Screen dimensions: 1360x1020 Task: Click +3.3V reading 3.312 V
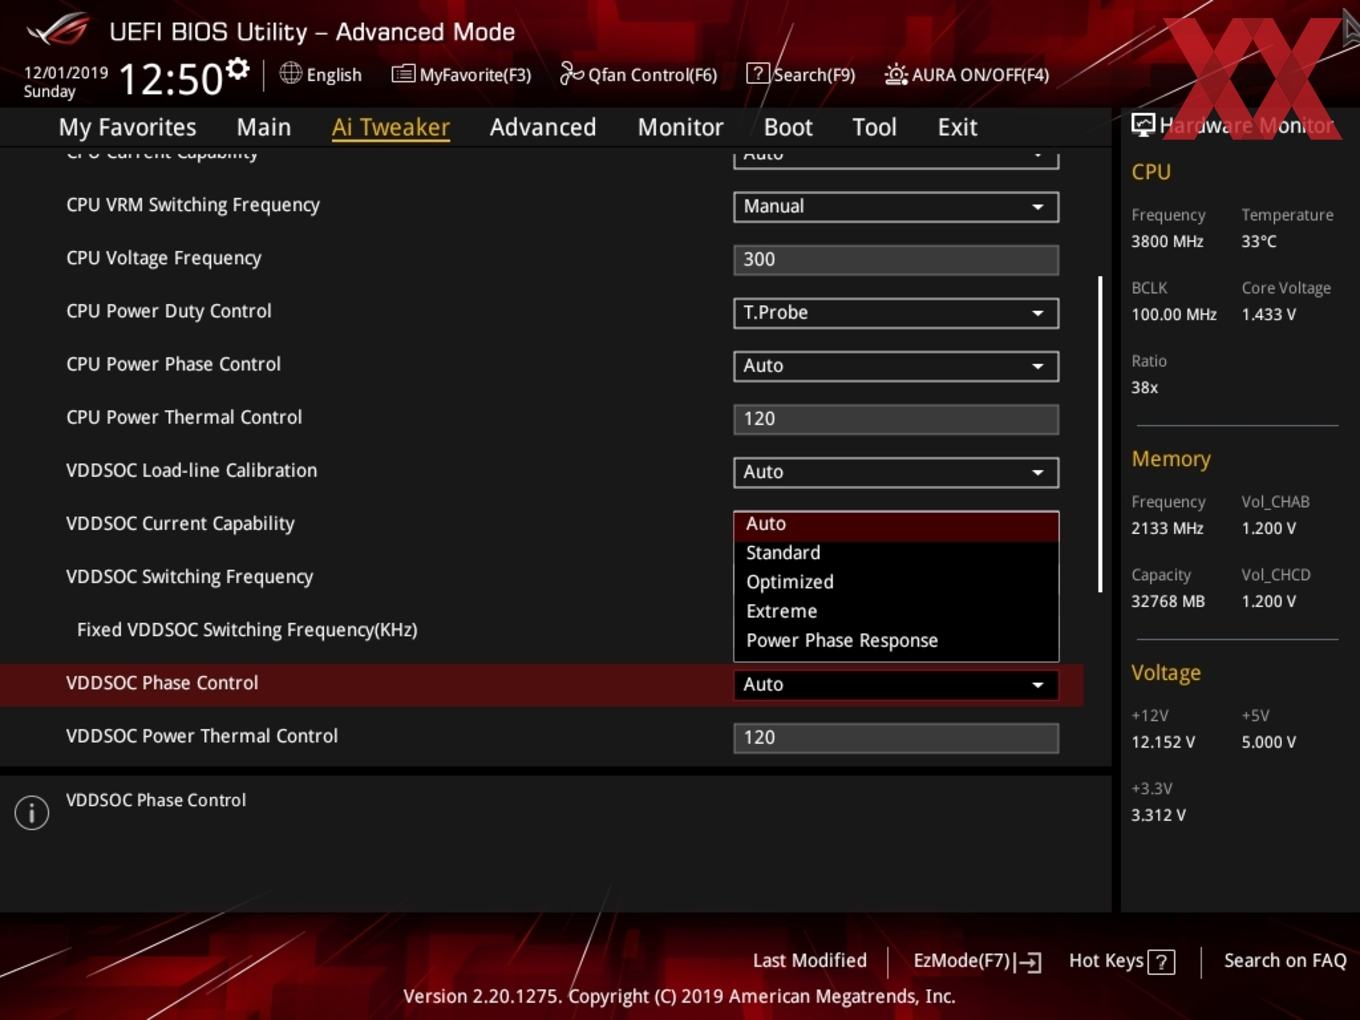(1158, 815)
